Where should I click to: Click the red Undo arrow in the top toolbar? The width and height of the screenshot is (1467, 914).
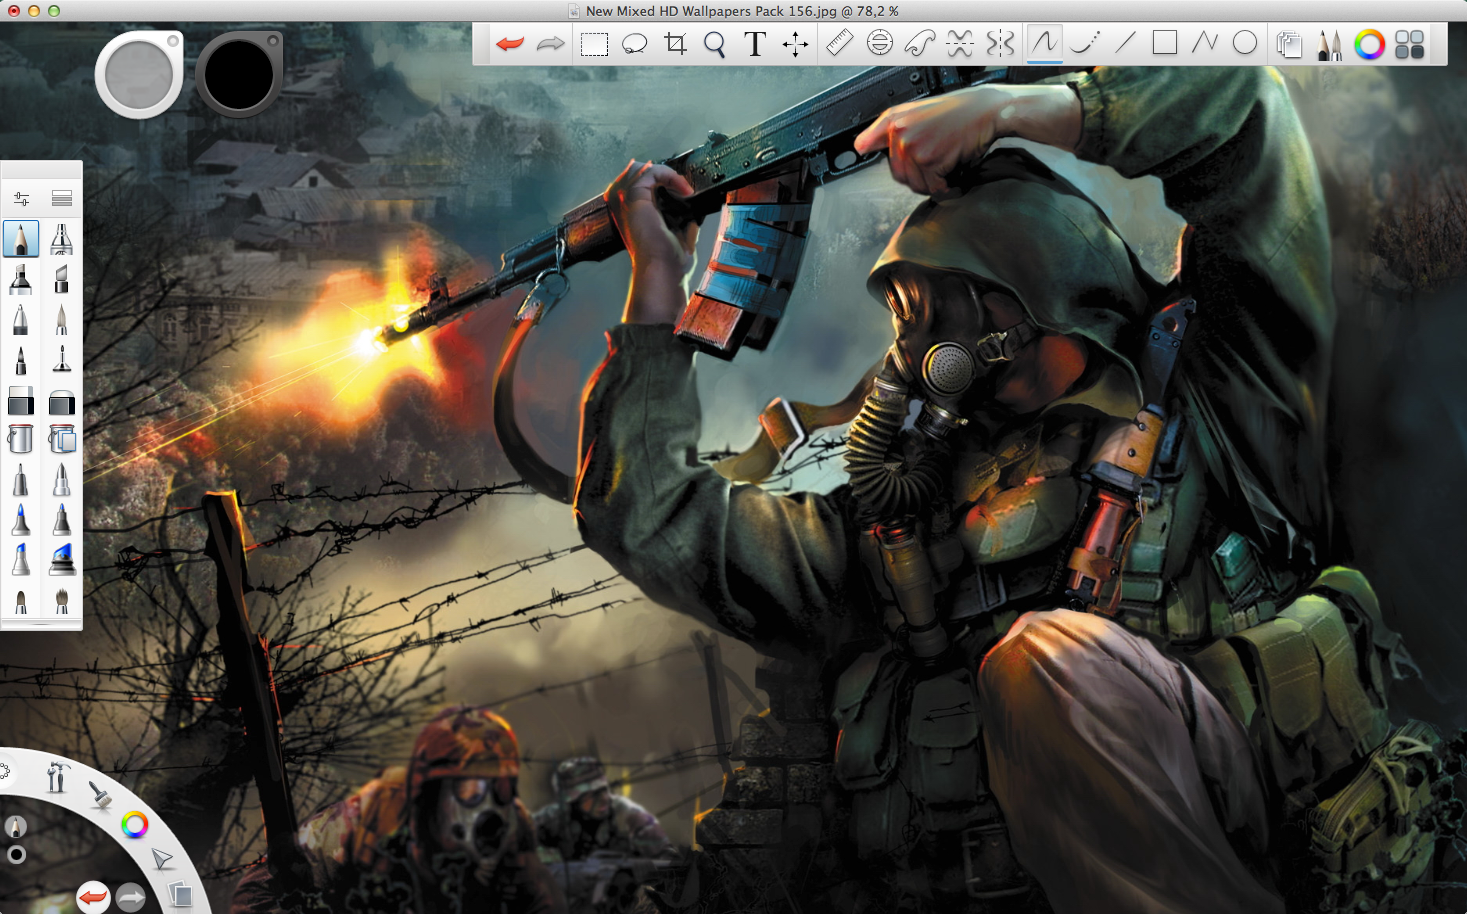point(510,44)
